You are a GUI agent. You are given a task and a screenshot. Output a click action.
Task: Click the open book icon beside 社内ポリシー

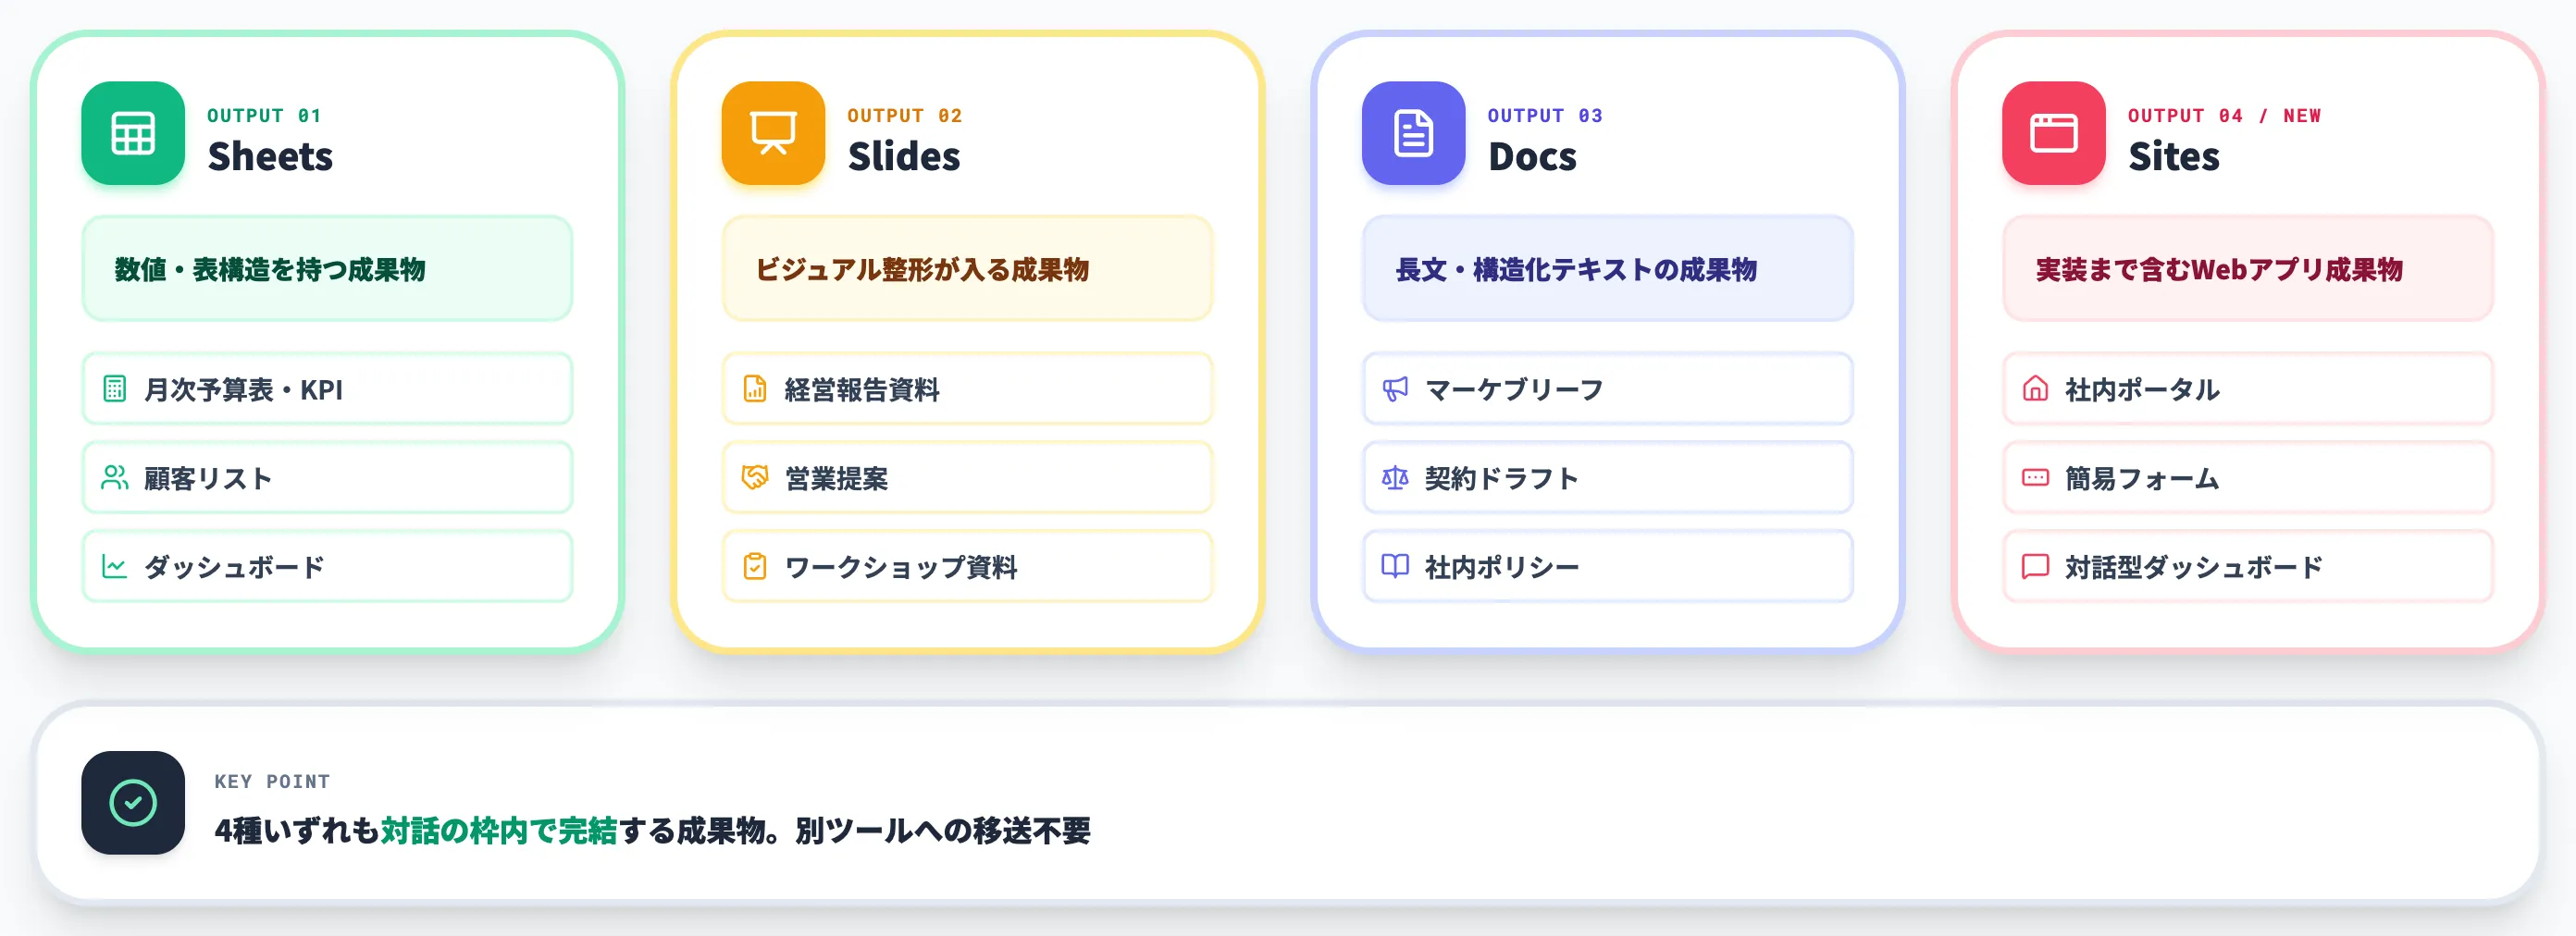pyautogui.click(x=1395, y=567)
